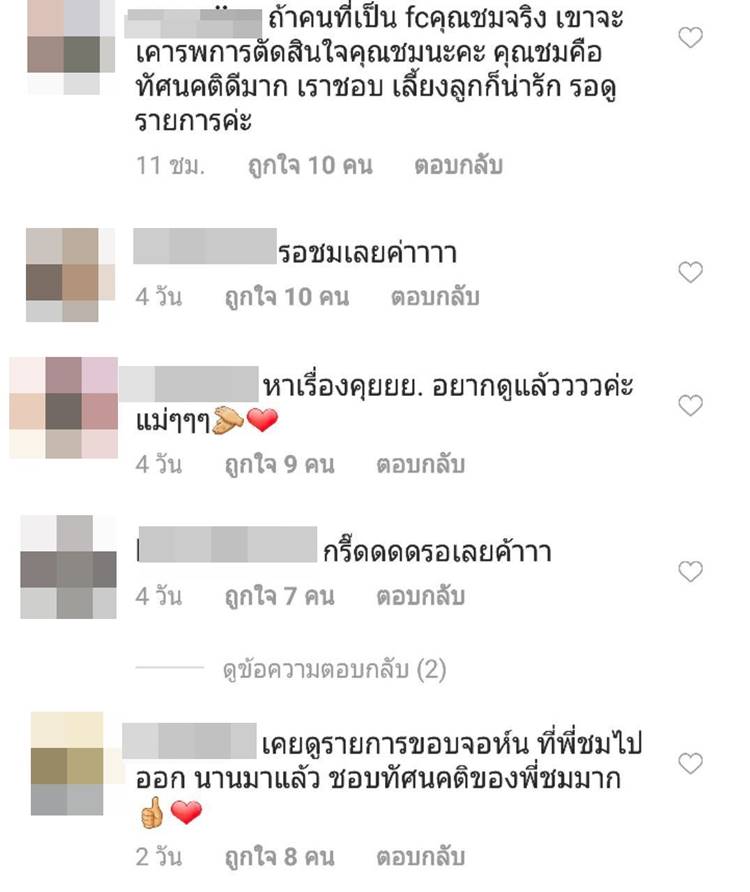
Task: Open avatar of 'หาเรื่องคุยยย' commenter
Action: [x=64, y=407]
